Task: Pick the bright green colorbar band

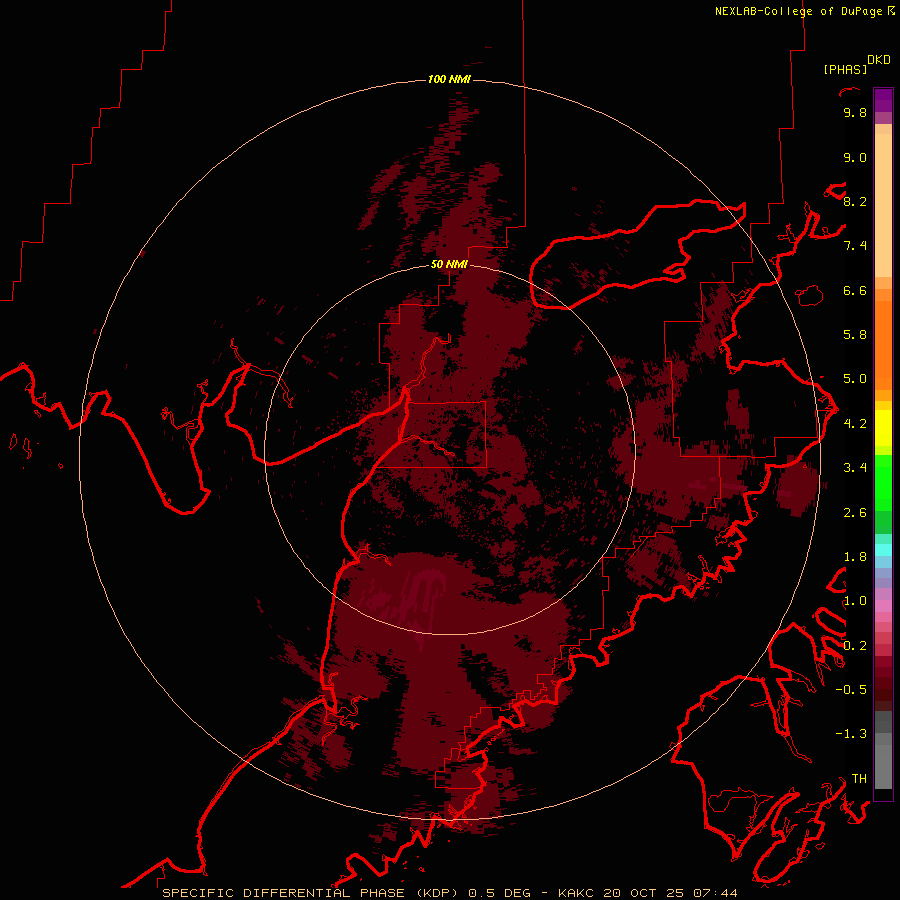Action: [x=883, y=482]
